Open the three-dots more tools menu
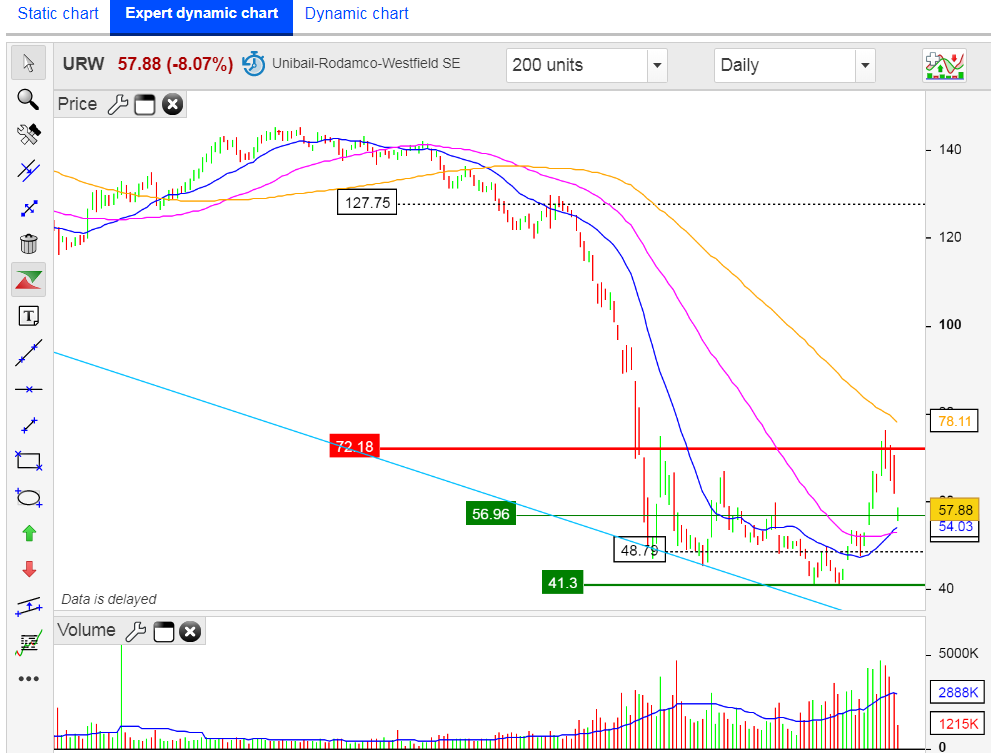The width and height of the screenshot is (991, 753). tap(28, 679)
